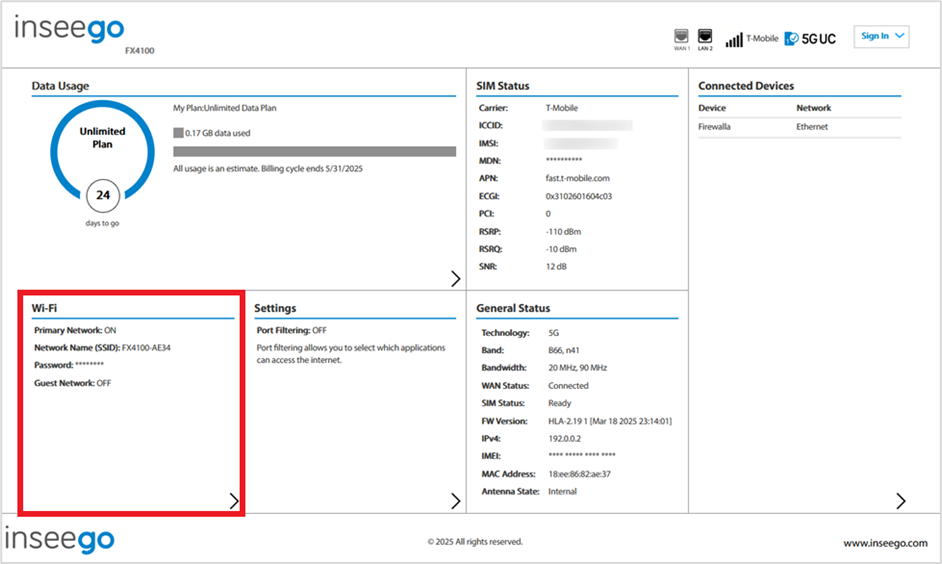Click the SSID value FX4100-AE34
Image resolution: width=942 pixels, height=564 pixels.
tap(146, 348)
